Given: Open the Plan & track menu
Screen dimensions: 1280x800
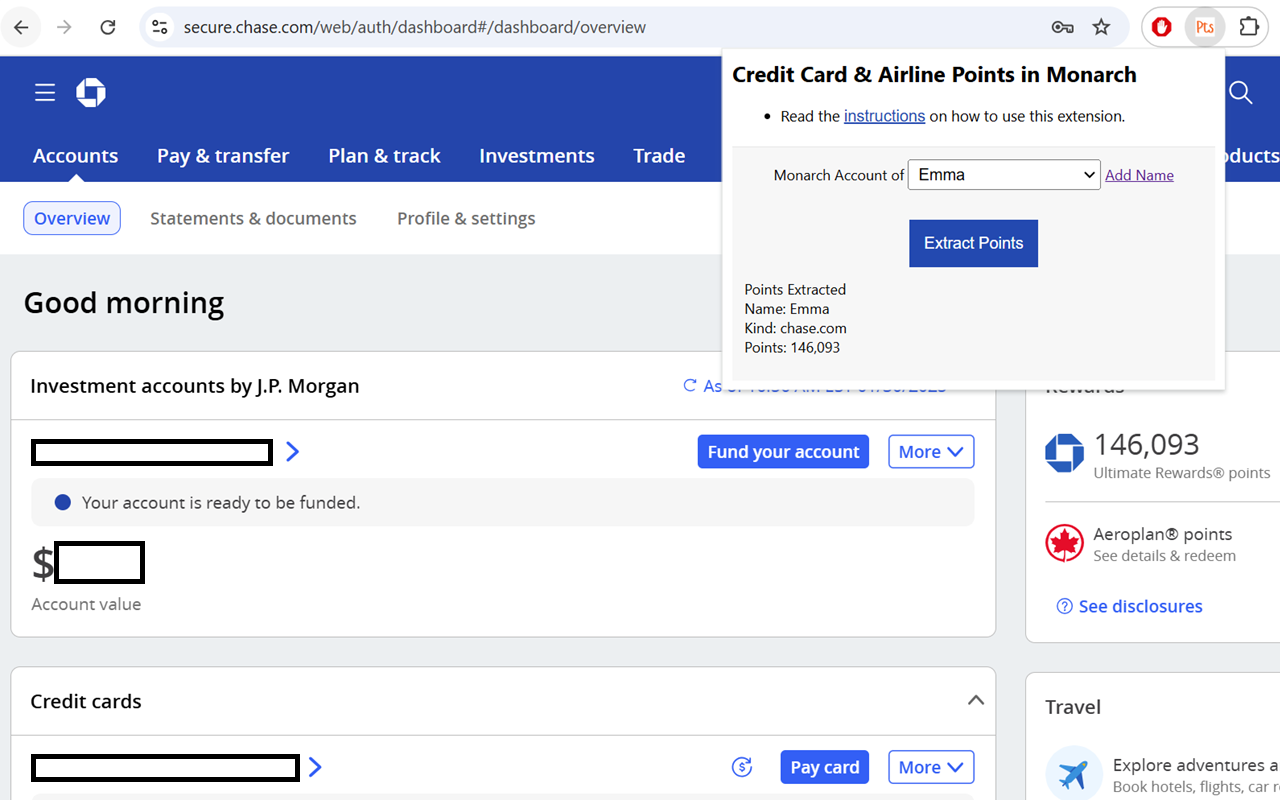Looking at the screenshot, I should [x=384, y=155].
